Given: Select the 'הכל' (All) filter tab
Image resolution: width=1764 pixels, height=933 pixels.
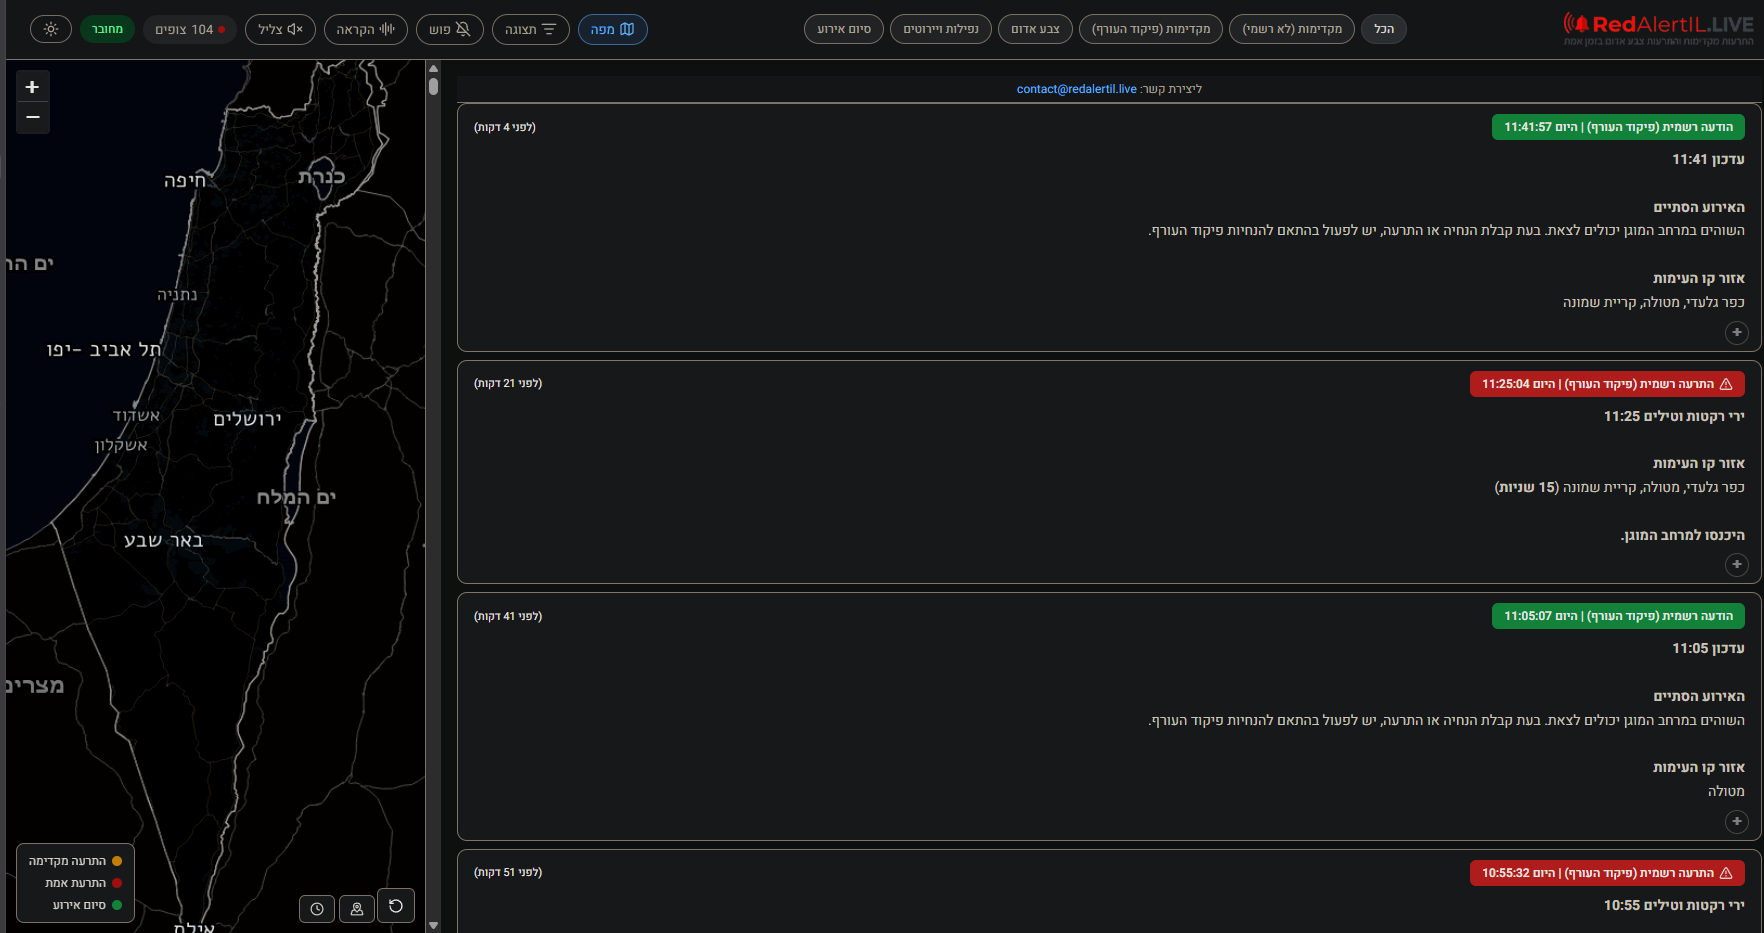Looking at the screenshot, I should (1383, 29).
